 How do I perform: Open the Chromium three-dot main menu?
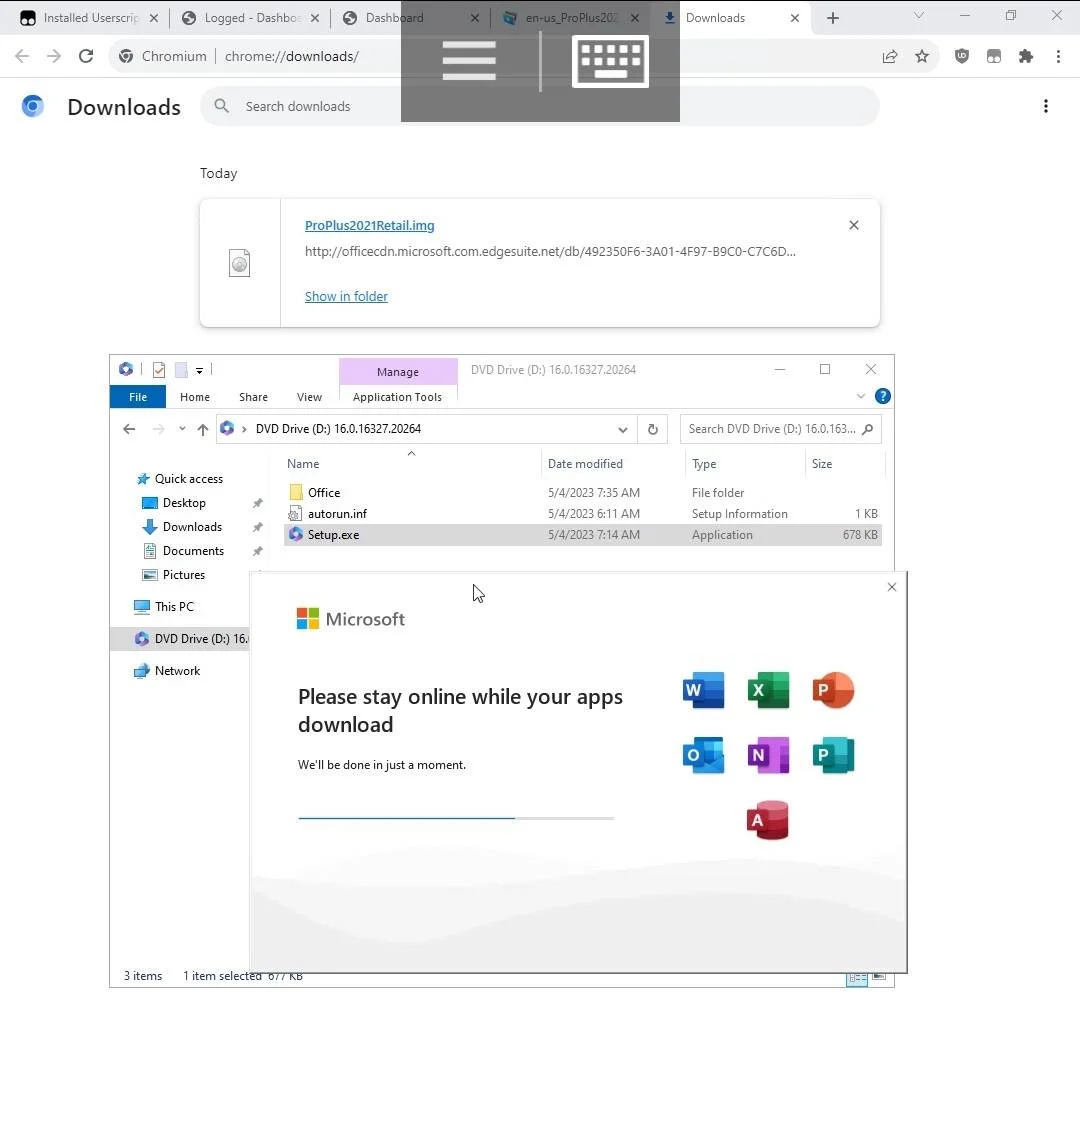point(1059,56)
